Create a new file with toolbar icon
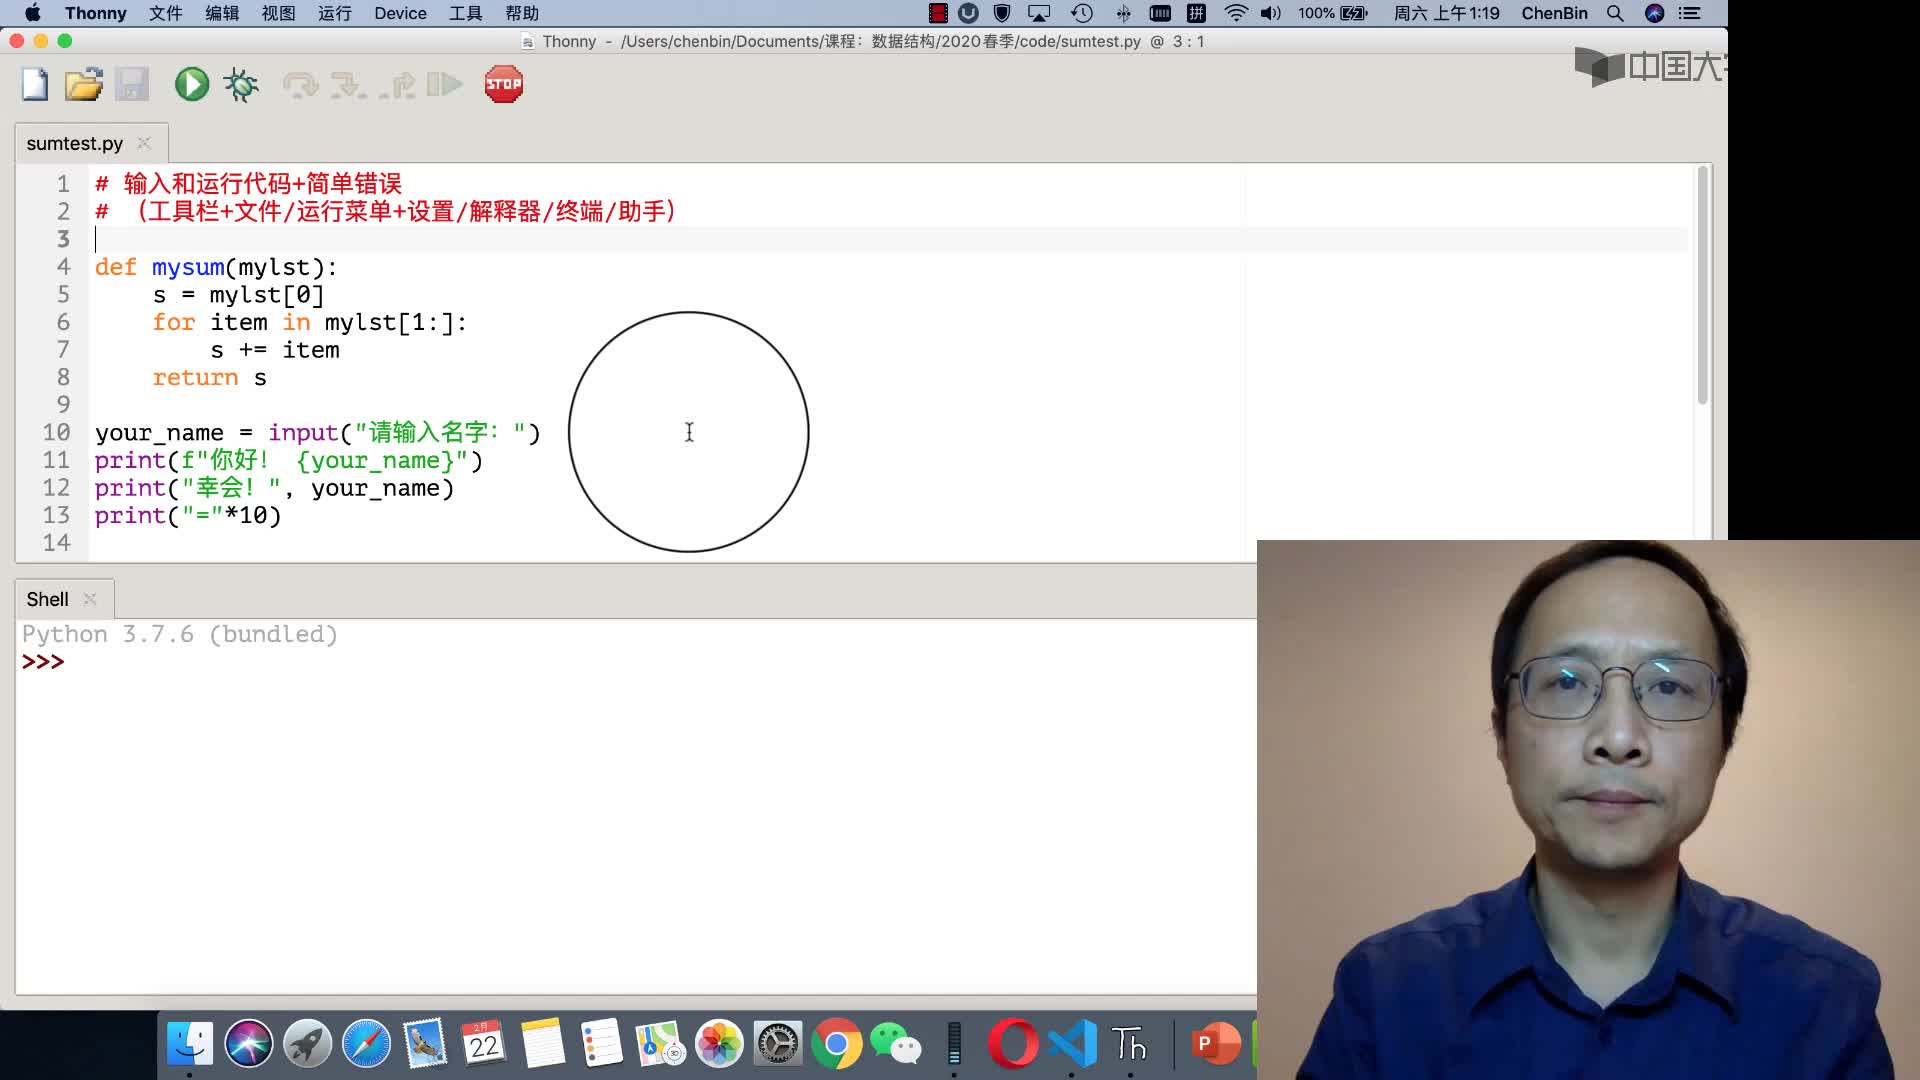The height and width of the screenshot is (1080, 1920). [35, 85]
